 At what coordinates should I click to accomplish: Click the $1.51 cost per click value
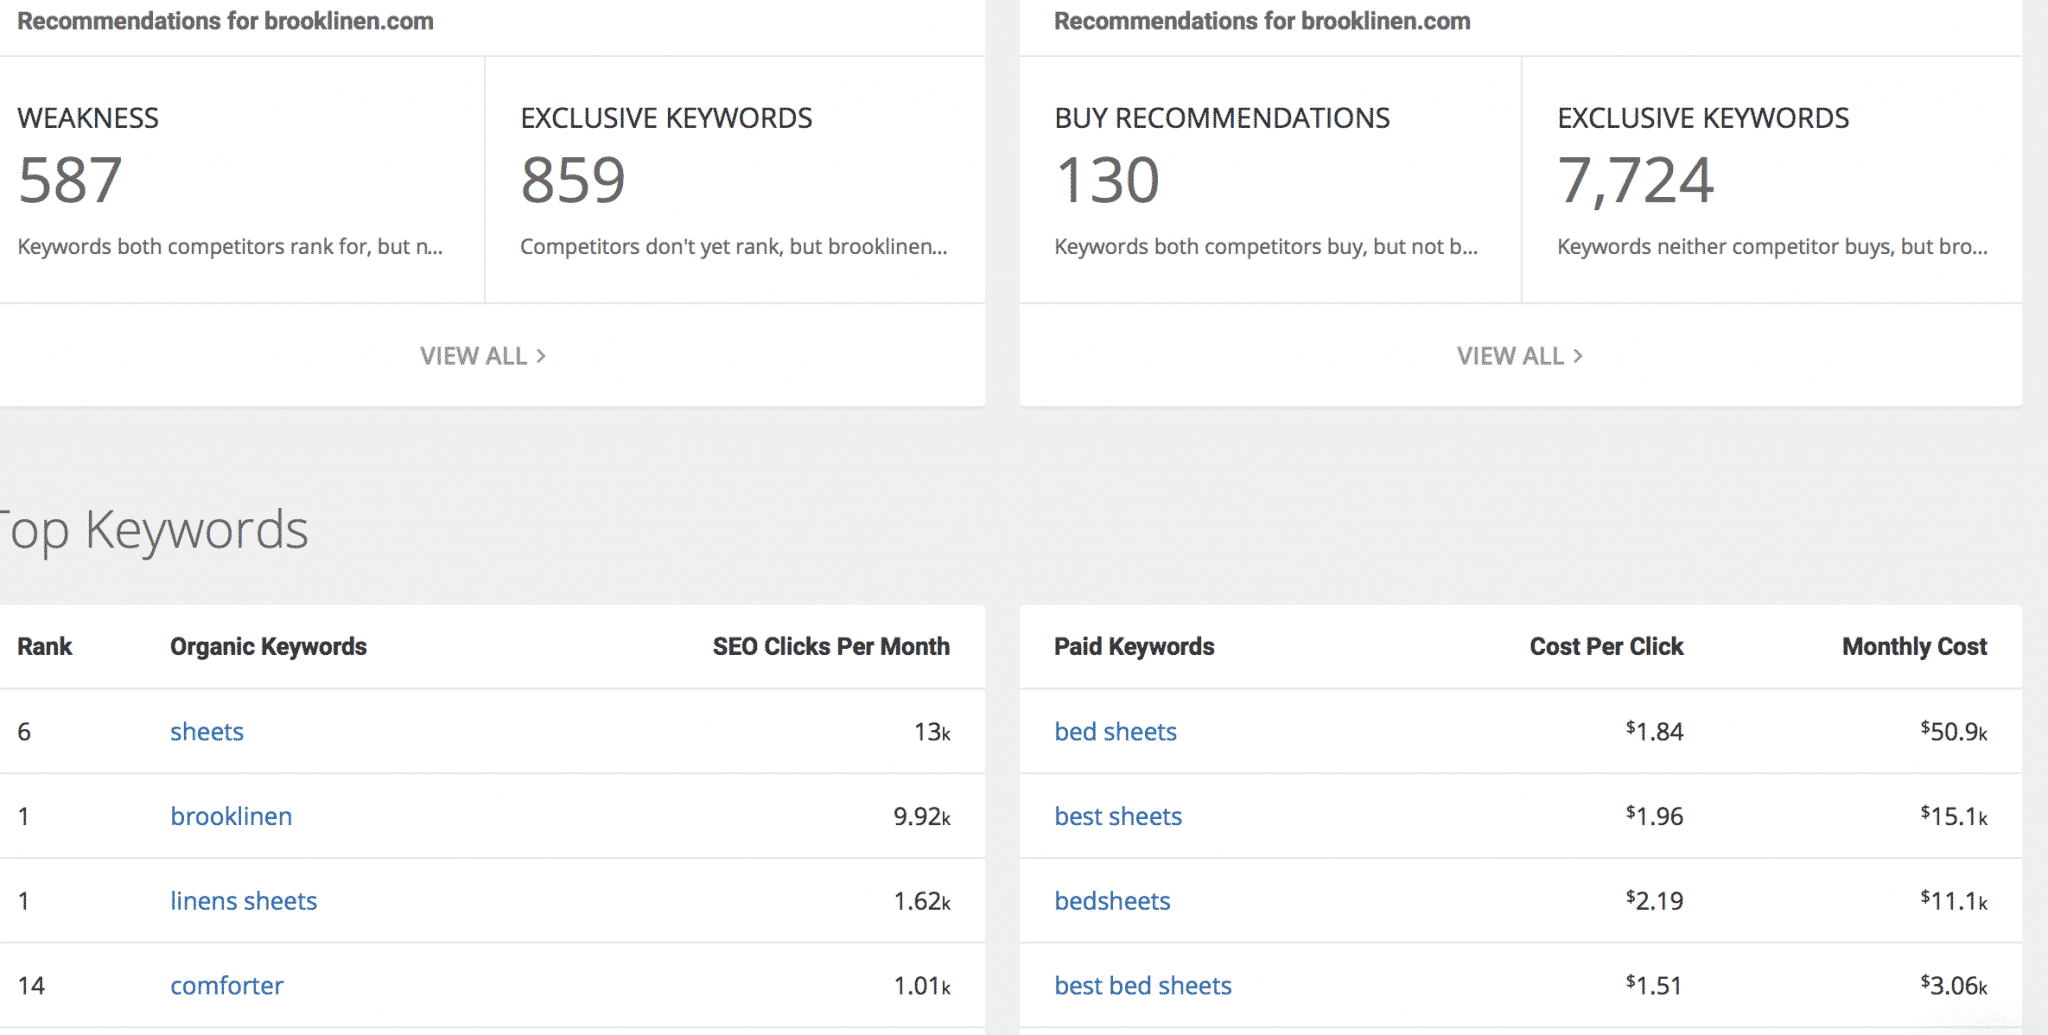(1654, 986)
